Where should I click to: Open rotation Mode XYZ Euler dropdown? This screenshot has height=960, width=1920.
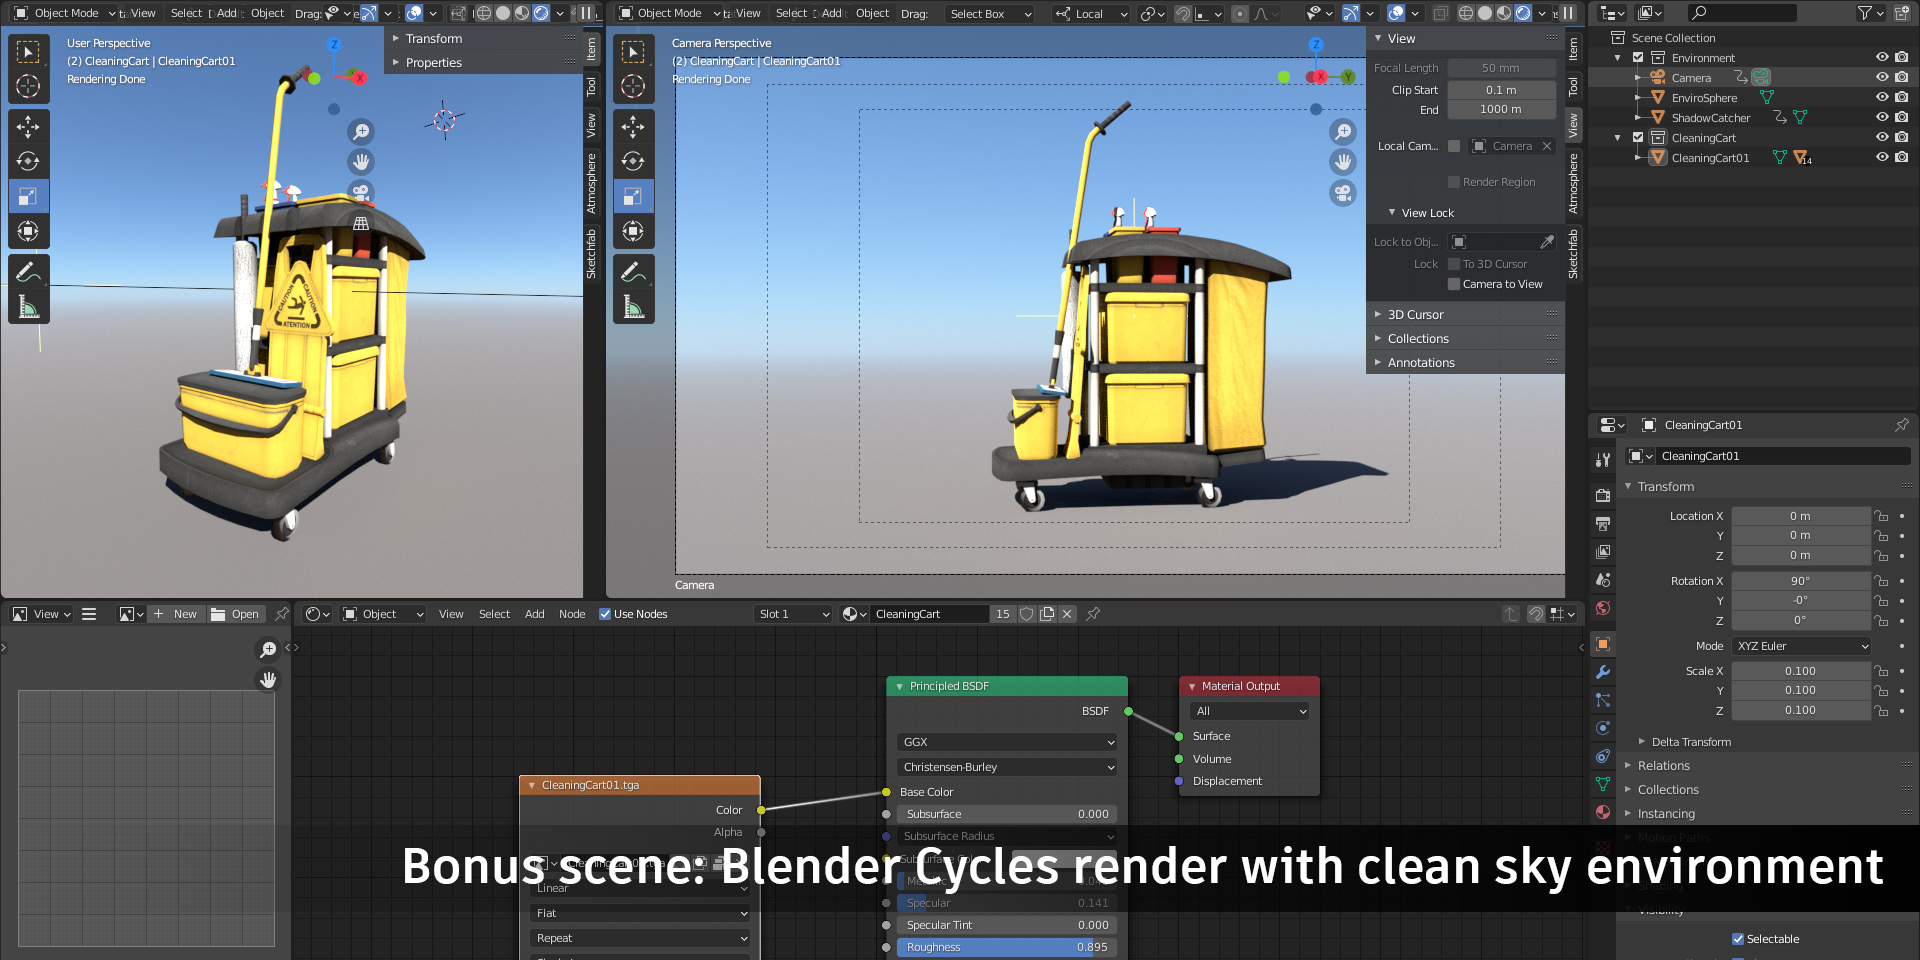(1801, 646)
